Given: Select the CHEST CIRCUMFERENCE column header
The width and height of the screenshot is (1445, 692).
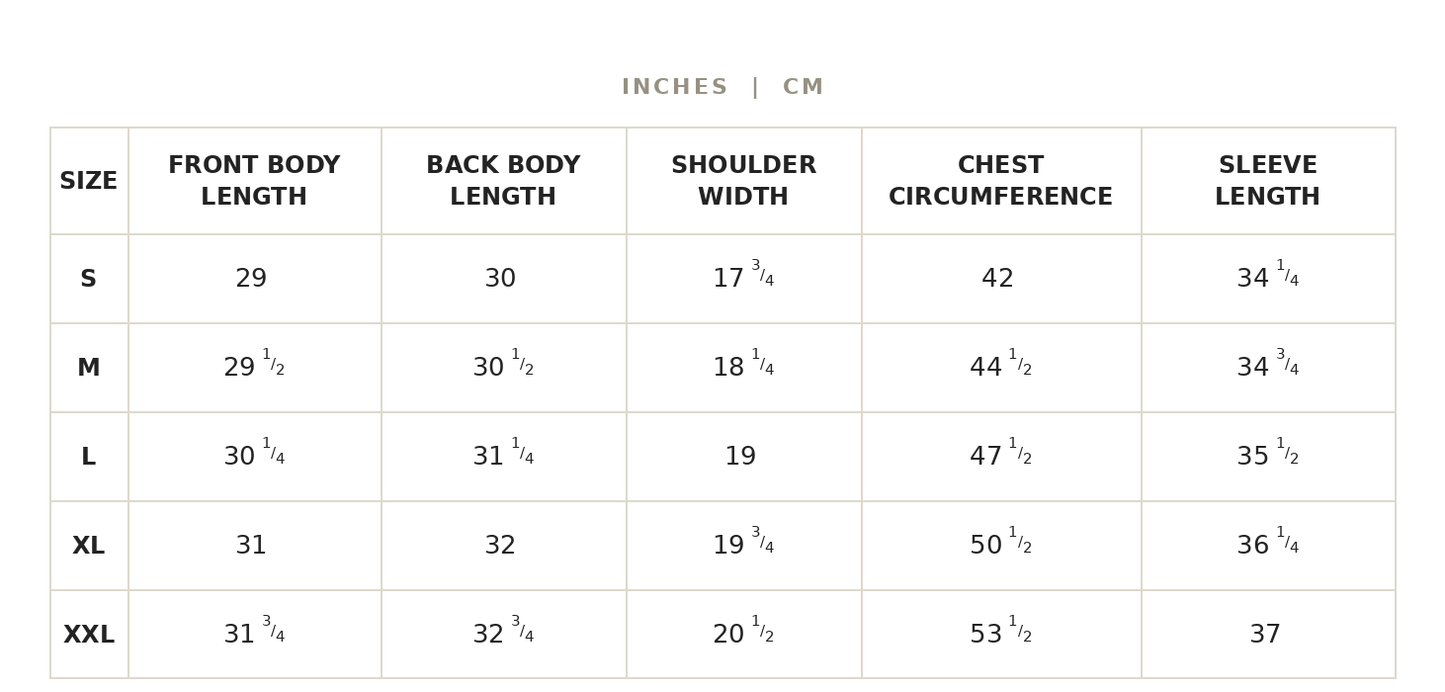Looking at the screenshot, I should (x=1001, y=182).
